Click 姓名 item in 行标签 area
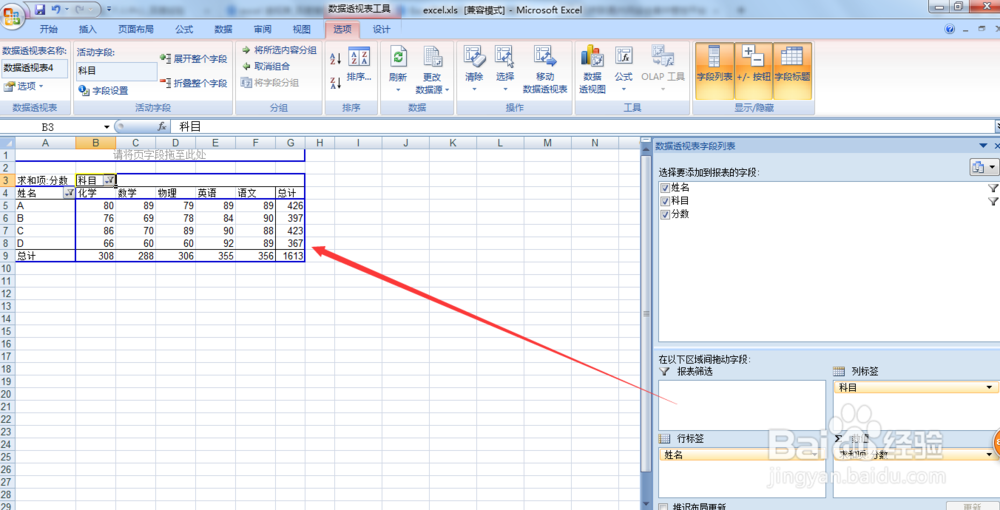The width and height of the screenshot is (1000, 510). click(741, 455)
